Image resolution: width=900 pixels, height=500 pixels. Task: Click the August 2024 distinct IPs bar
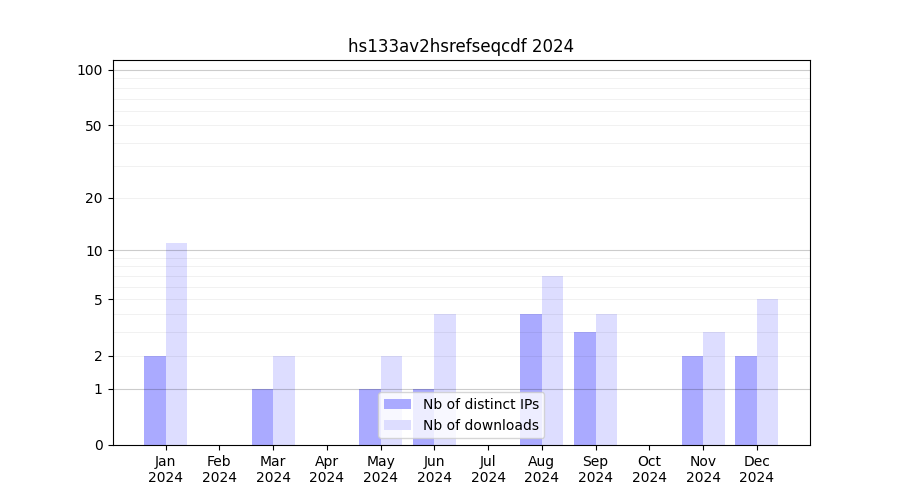[531, 380]
